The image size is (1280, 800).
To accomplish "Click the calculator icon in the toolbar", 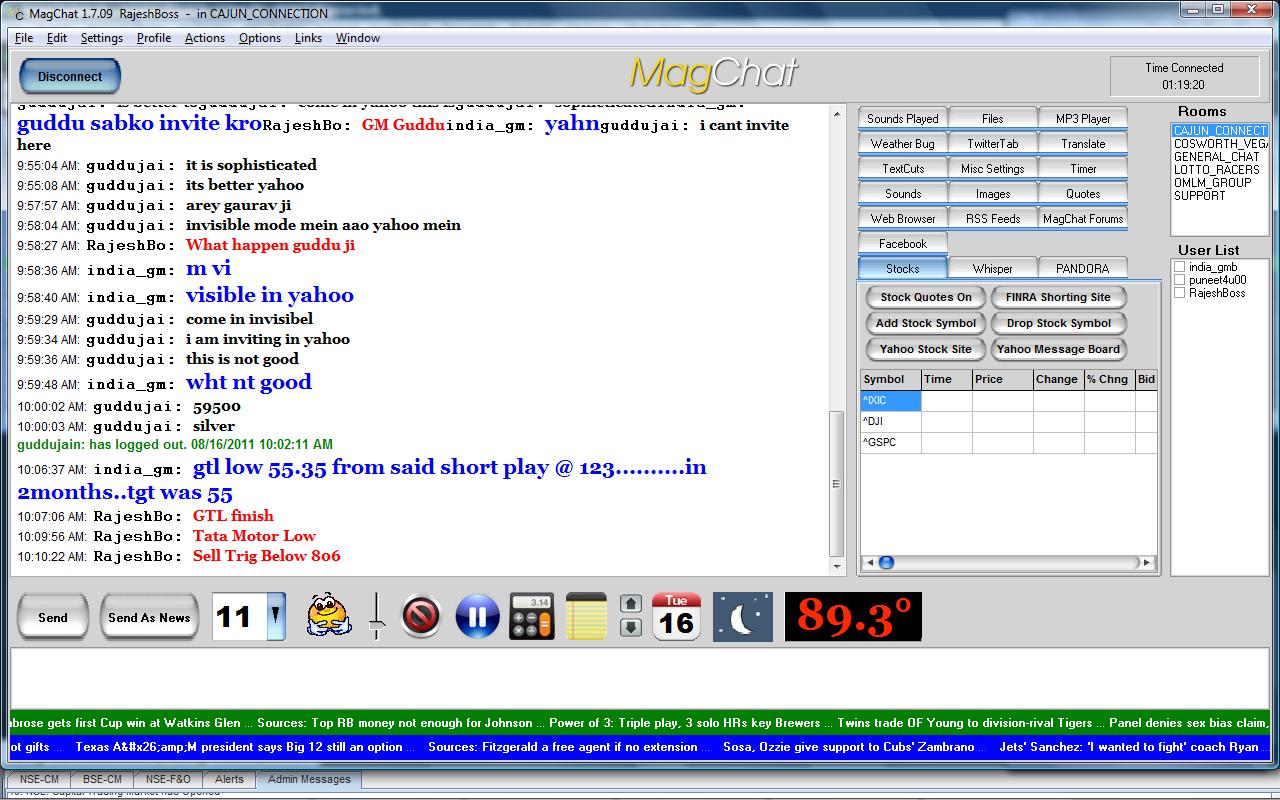I will (x=530, y=616).
